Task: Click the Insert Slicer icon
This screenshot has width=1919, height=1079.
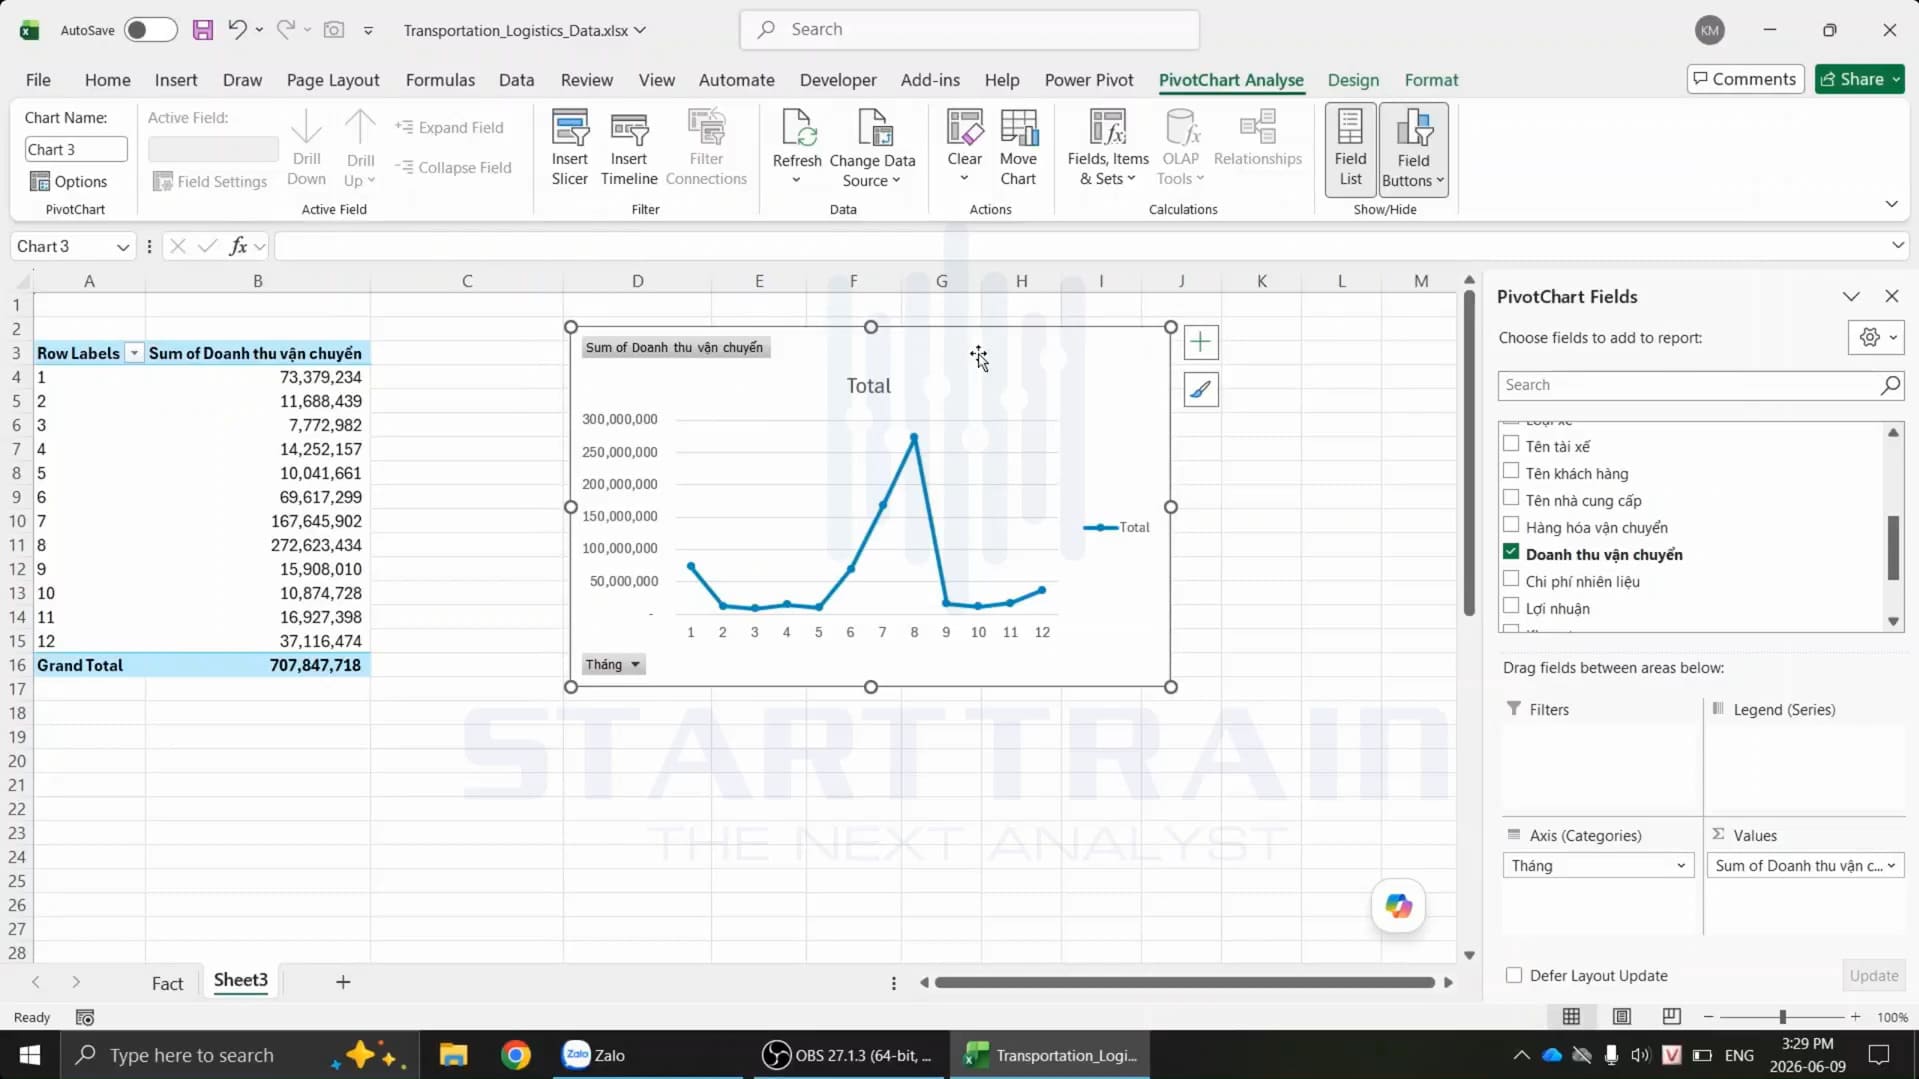Action: pyautogui.click(x=569, y=148)
